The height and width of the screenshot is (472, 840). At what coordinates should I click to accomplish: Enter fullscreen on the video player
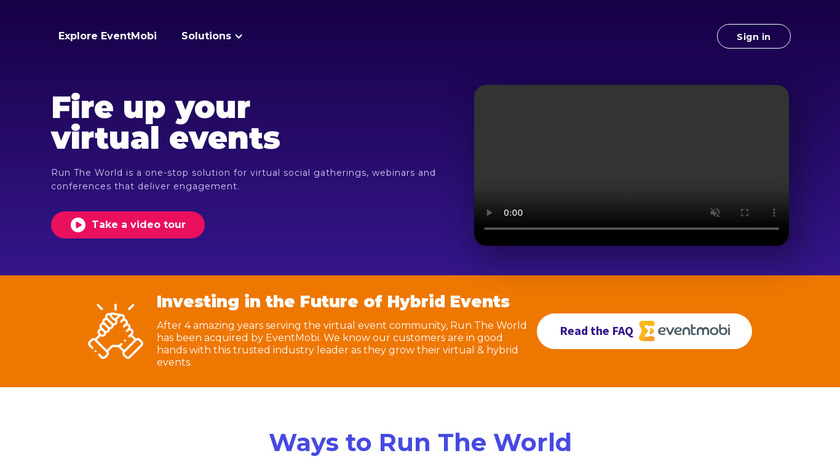pyautogui.click(x=744, y=213)
